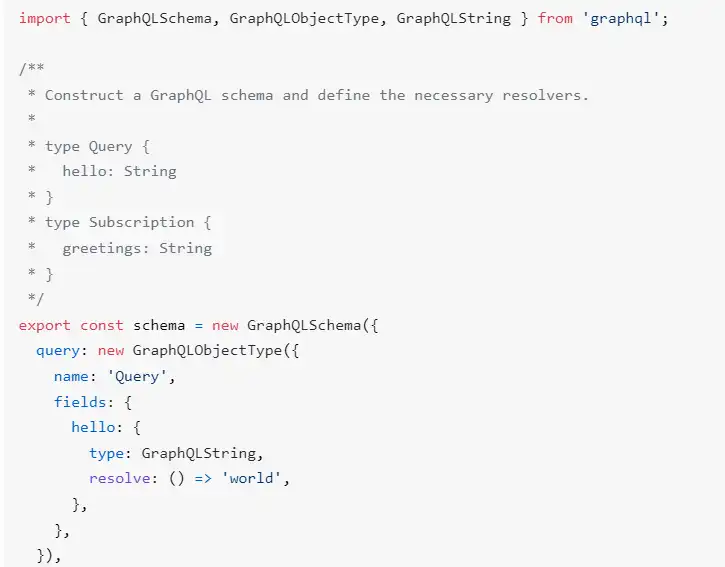Click the 'query' property key
The height and width of the screenshot is (567, 725).
(x=58, y=351)
